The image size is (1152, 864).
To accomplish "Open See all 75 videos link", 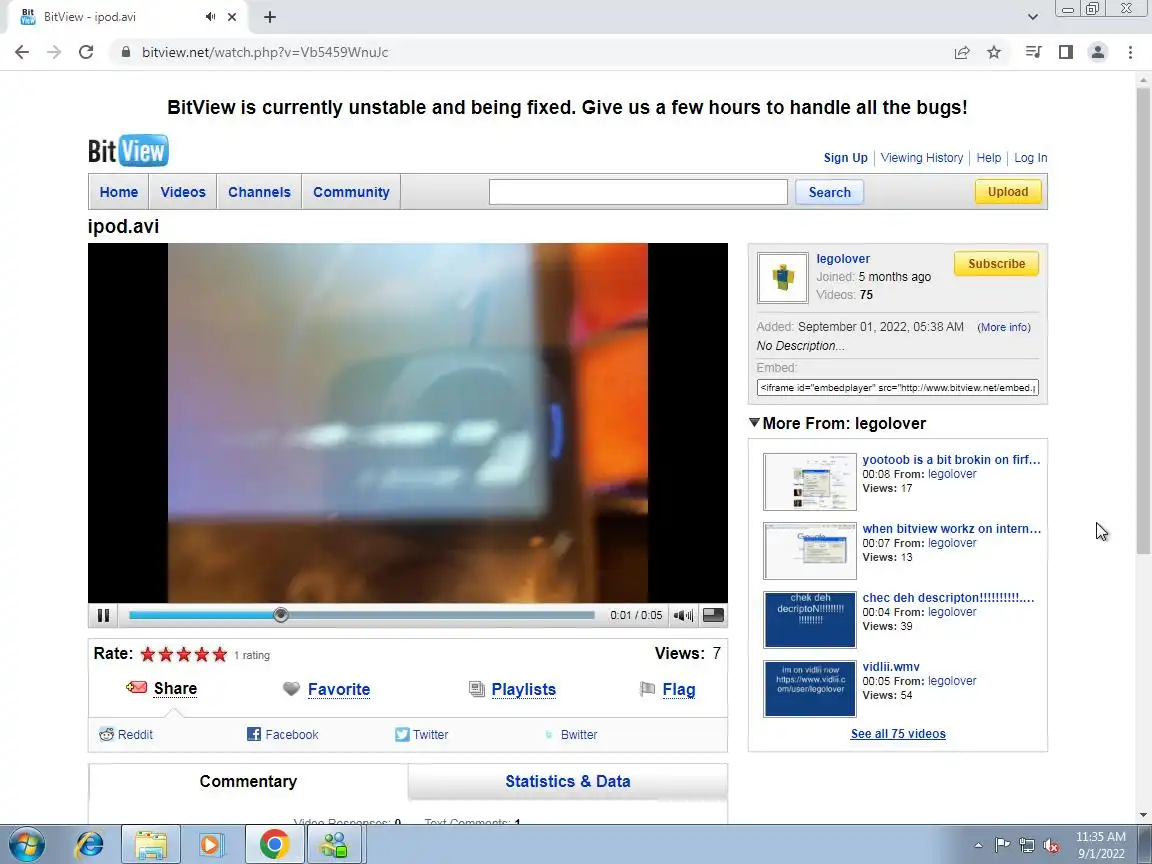I will [x=898, y=734].
